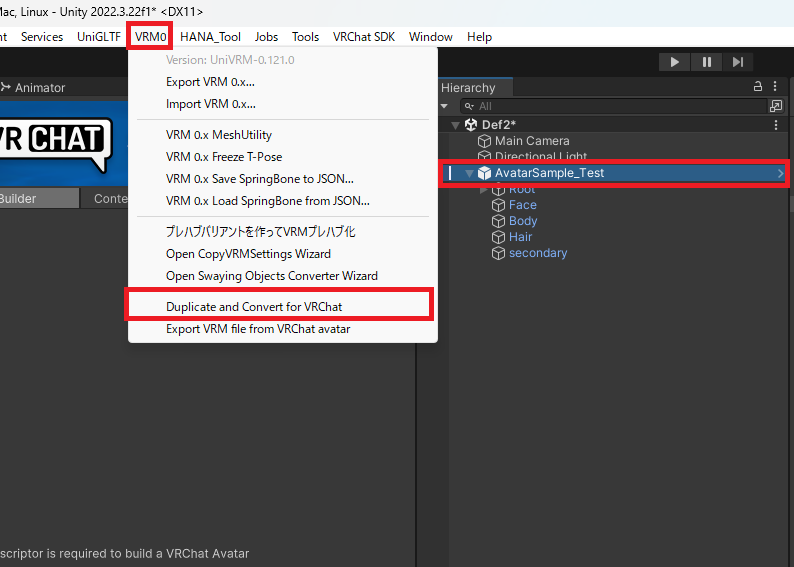
Task: Open the HANA_Tool menu
Action: [x=210, y=37]
